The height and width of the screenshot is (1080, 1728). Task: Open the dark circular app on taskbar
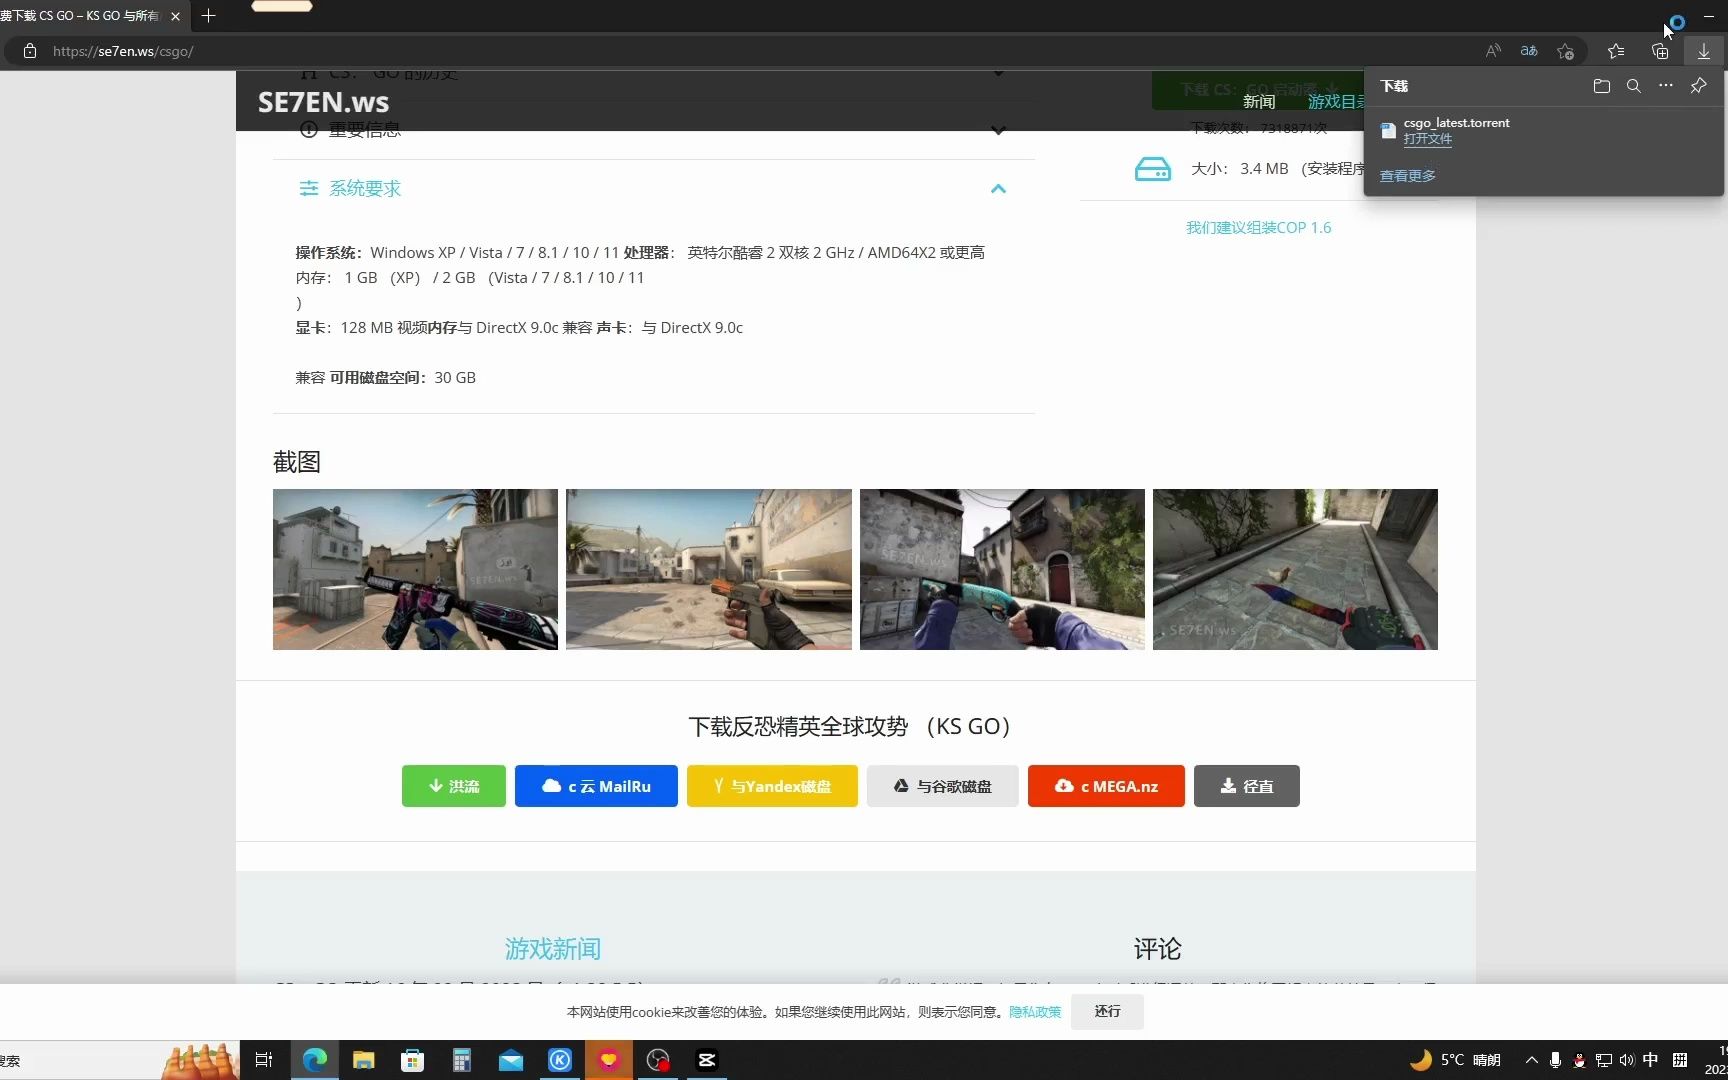click(x=658, y=1060)
